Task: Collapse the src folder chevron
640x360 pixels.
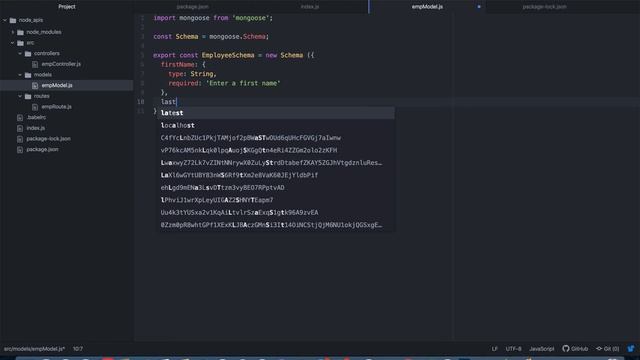Action: click(13, 42)
